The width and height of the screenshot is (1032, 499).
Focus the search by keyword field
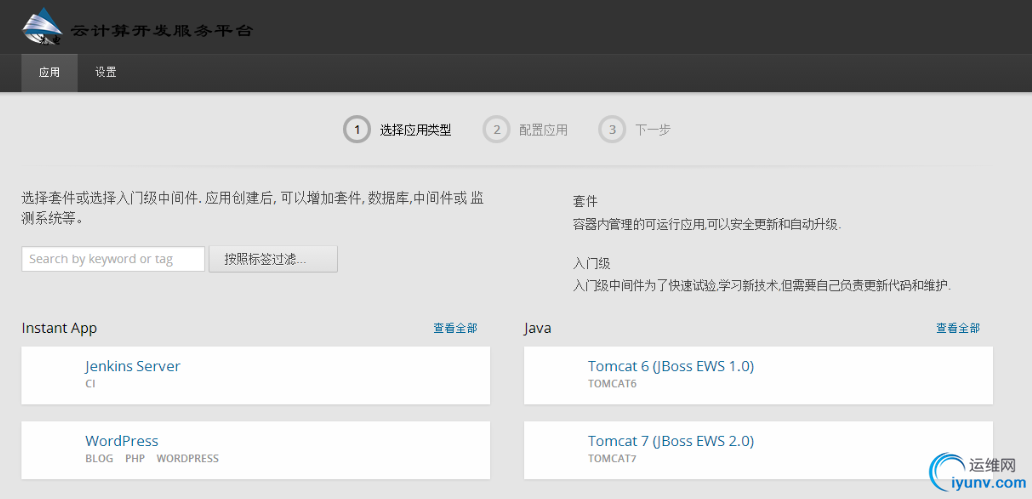[x=113, y=259]
